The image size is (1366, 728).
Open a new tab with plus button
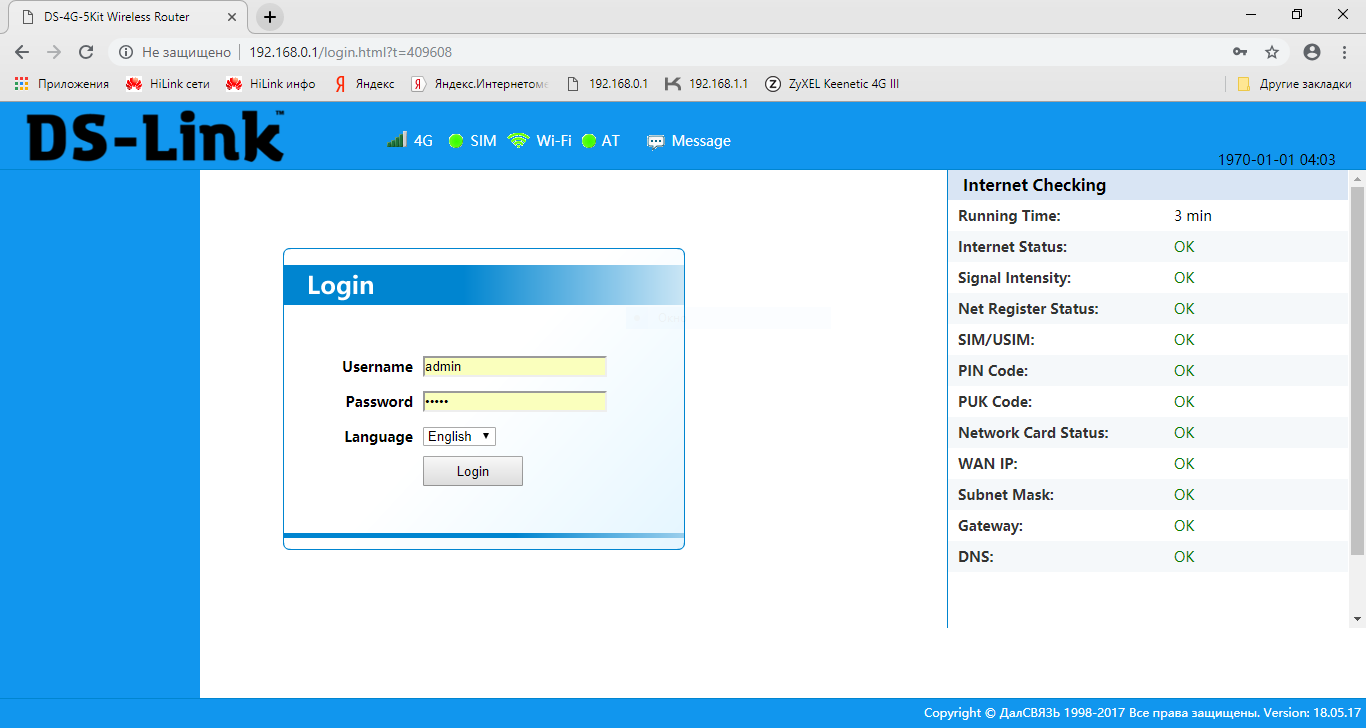point(270,17)
